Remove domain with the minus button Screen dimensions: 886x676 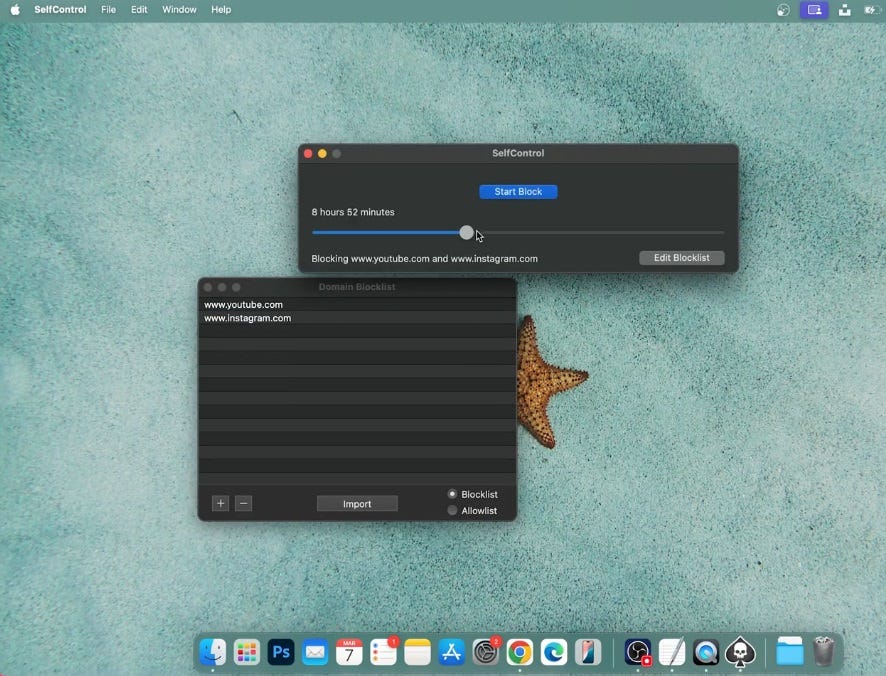[x=244, y=503]
